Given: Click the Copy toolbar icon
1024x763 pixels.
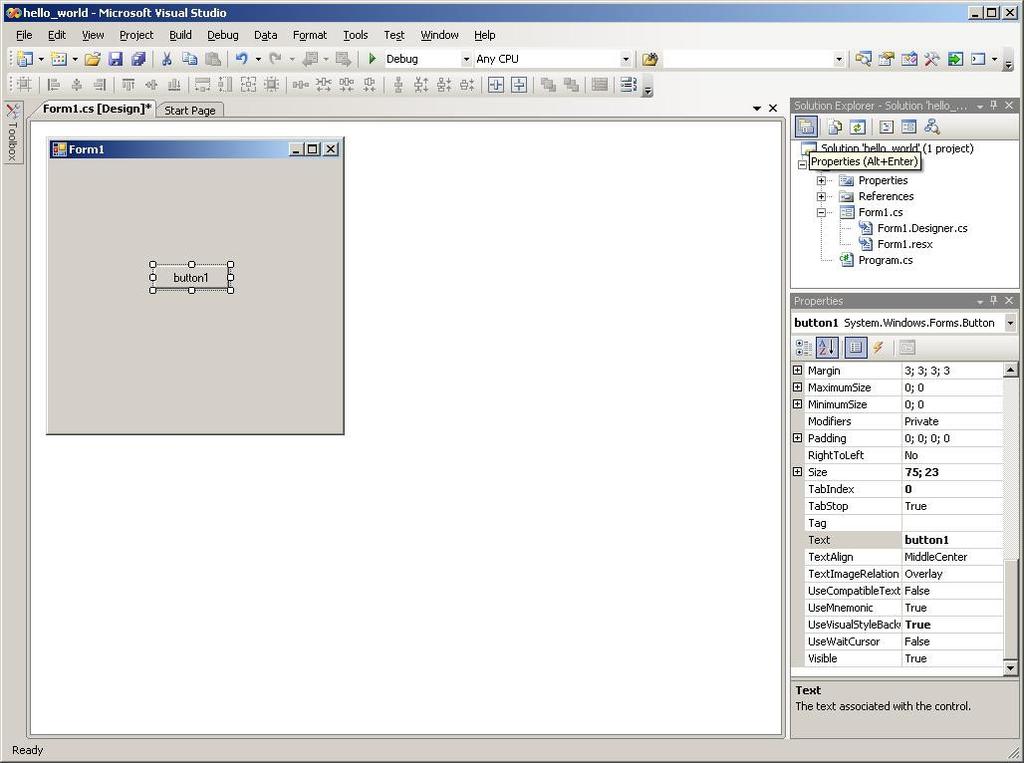Looking at the screenshot, I should 189,59.
